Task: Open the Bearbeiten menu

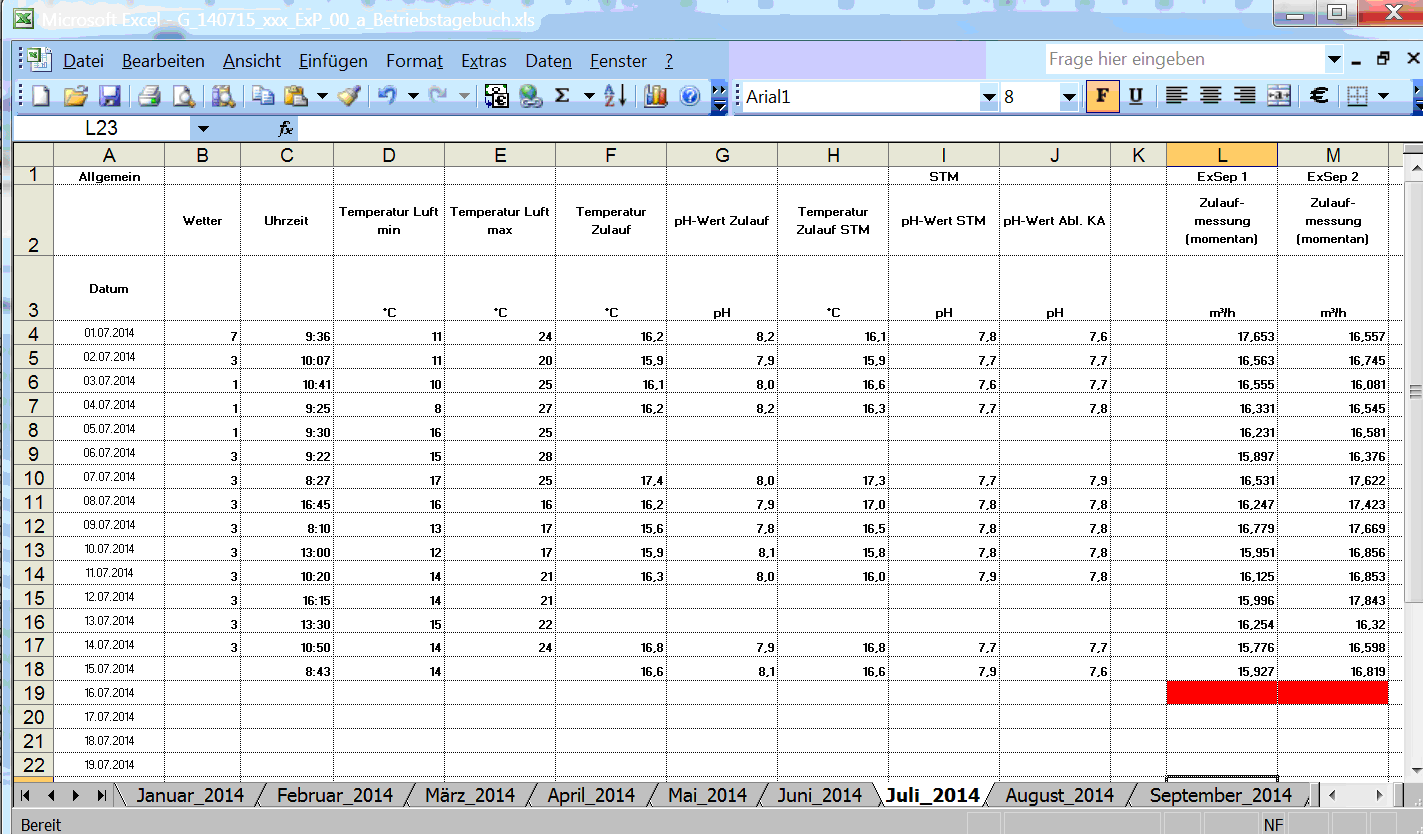Action: pyautogui.click(x=163, y=61)
